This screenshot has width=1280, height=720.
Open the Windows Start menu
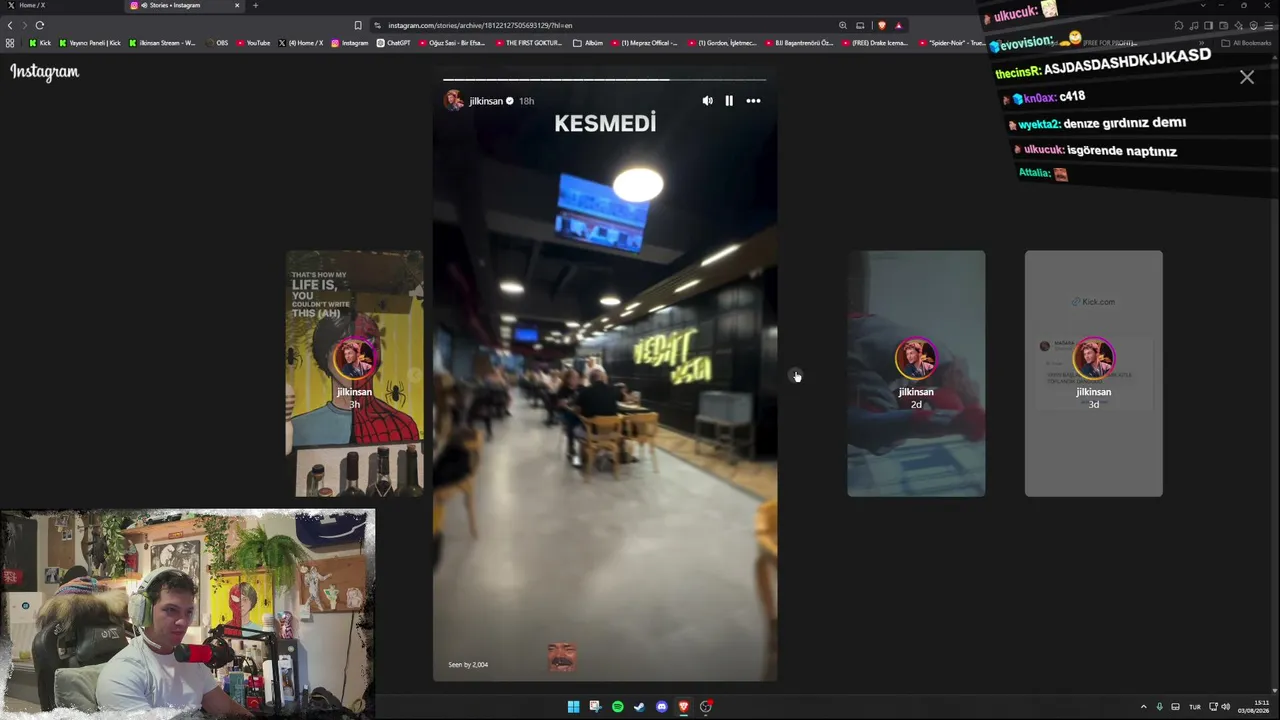(x=573, y=707)
